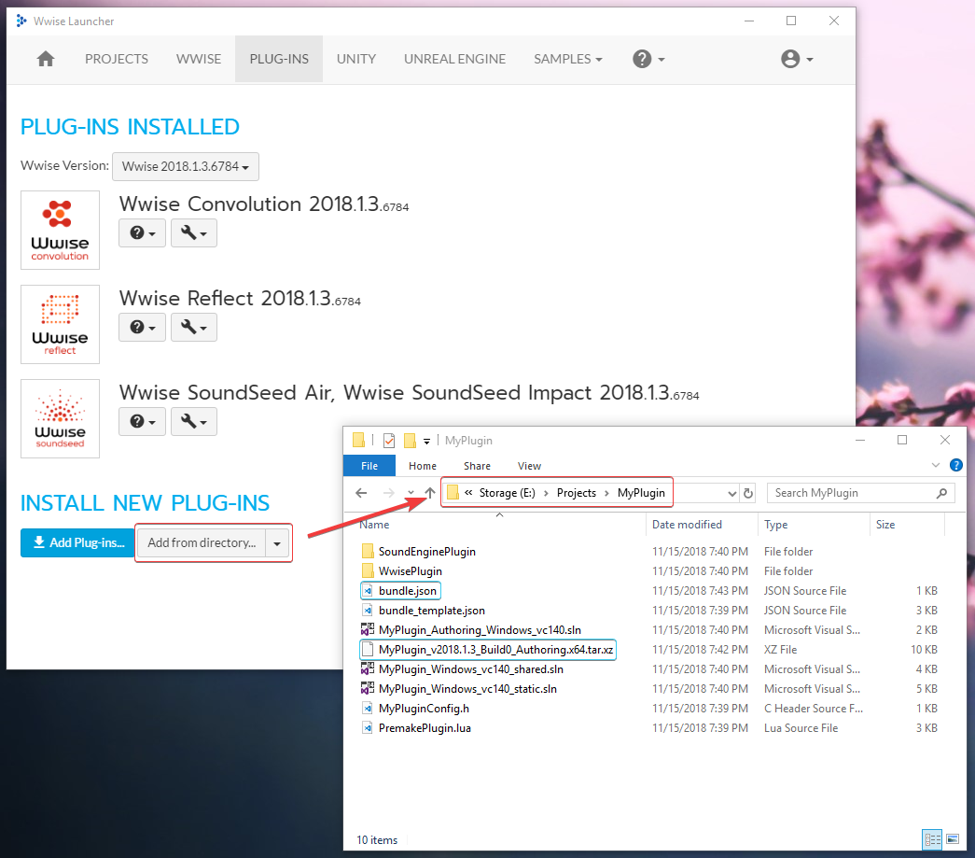Open recent locations dropdown in Explorer
Viewport: 975px width, 858px height.
[x=410, y=493]
